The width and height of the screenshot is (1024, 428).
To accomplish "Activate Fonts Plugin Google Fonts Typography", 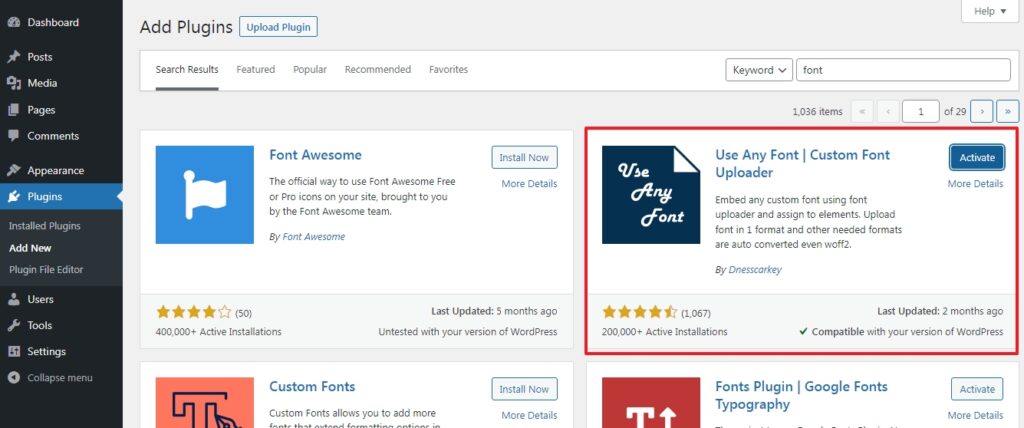I will tap(977, 389).
